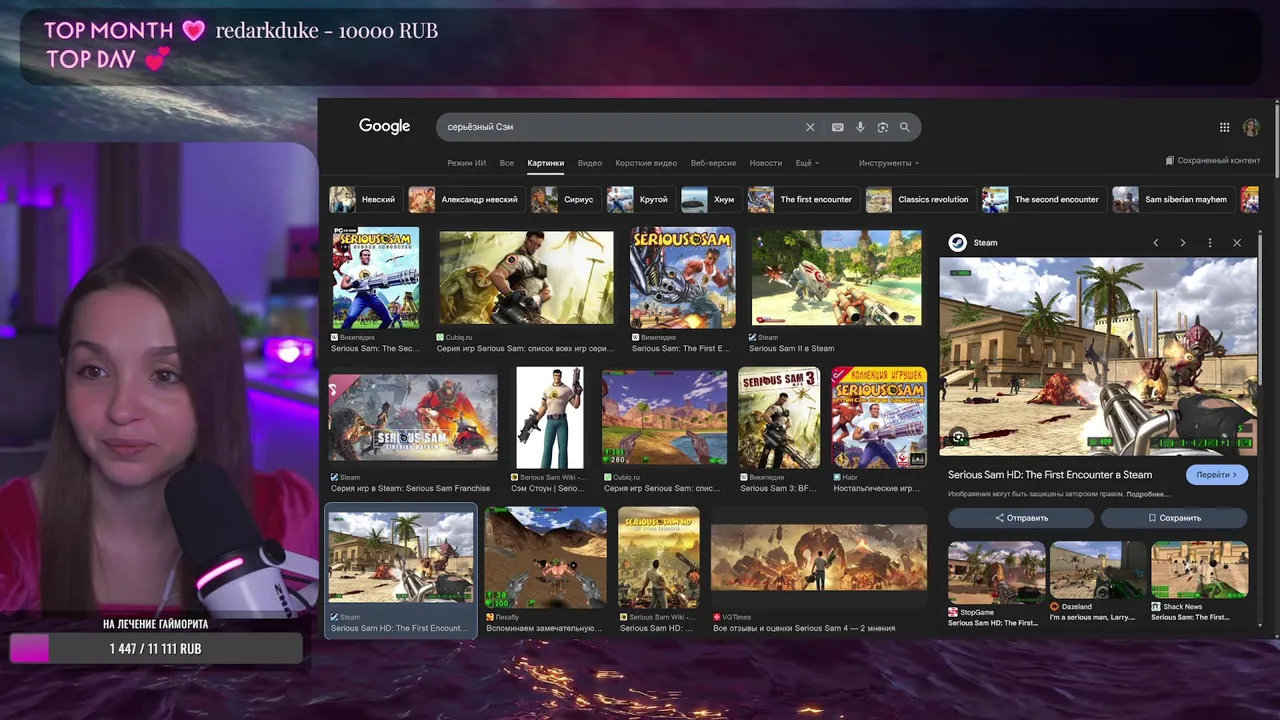Open Пикабу Вспоминаем замечательную thumbnail

pyautogui.click(x=546, y=557)
